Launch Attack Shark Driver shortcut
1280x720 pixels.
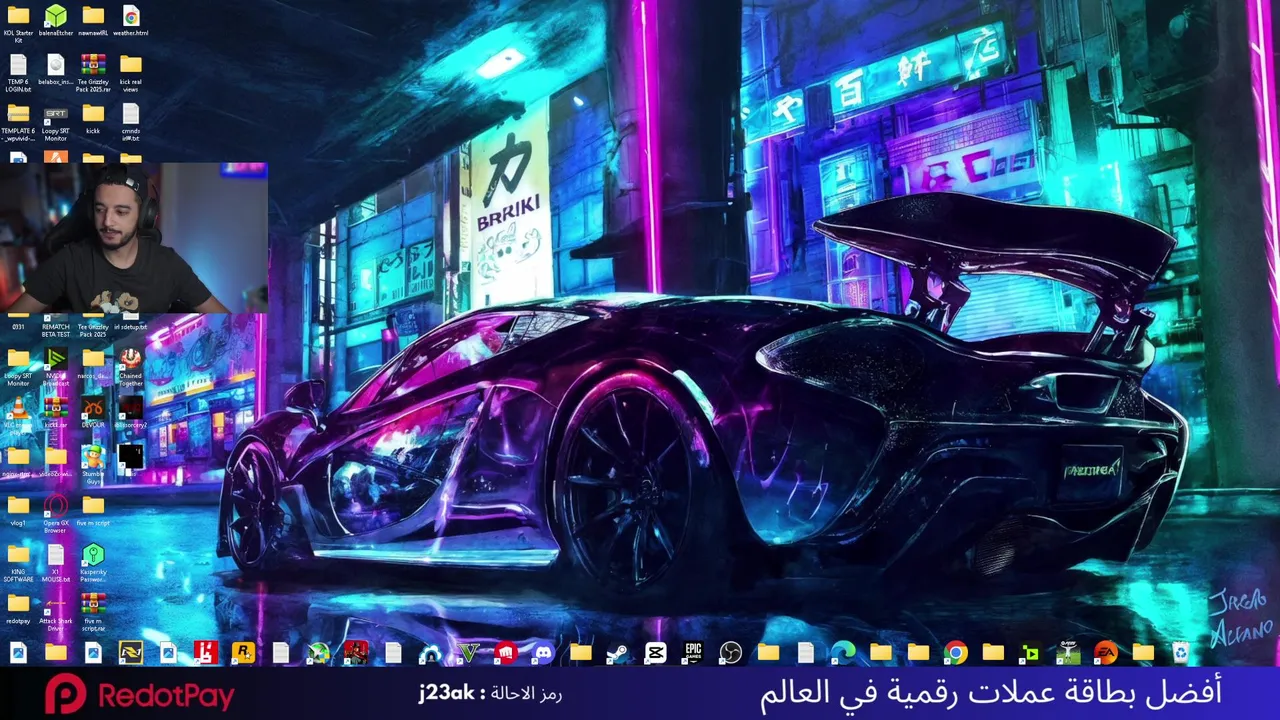click(56, 612)
